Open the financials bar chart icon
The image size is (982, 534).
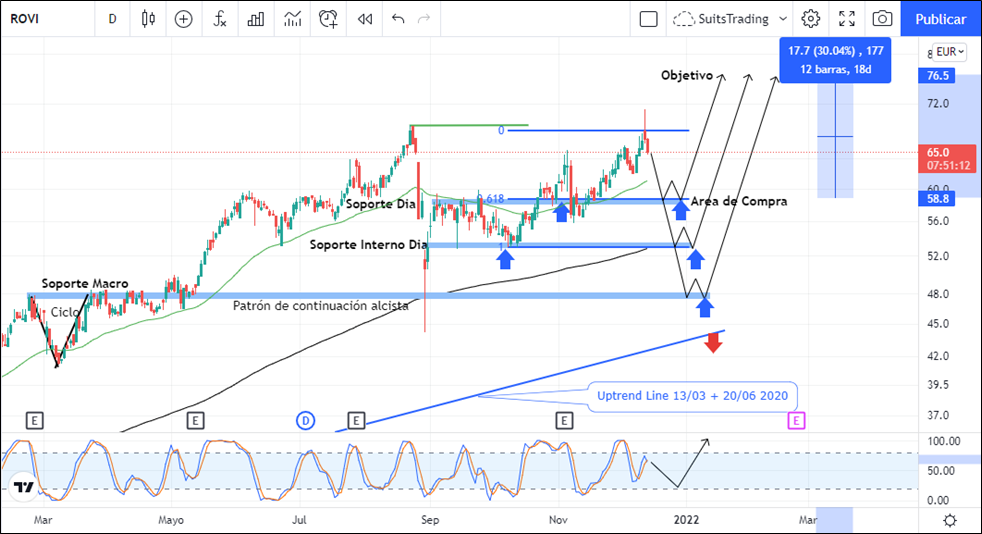[x=256, y=19]
